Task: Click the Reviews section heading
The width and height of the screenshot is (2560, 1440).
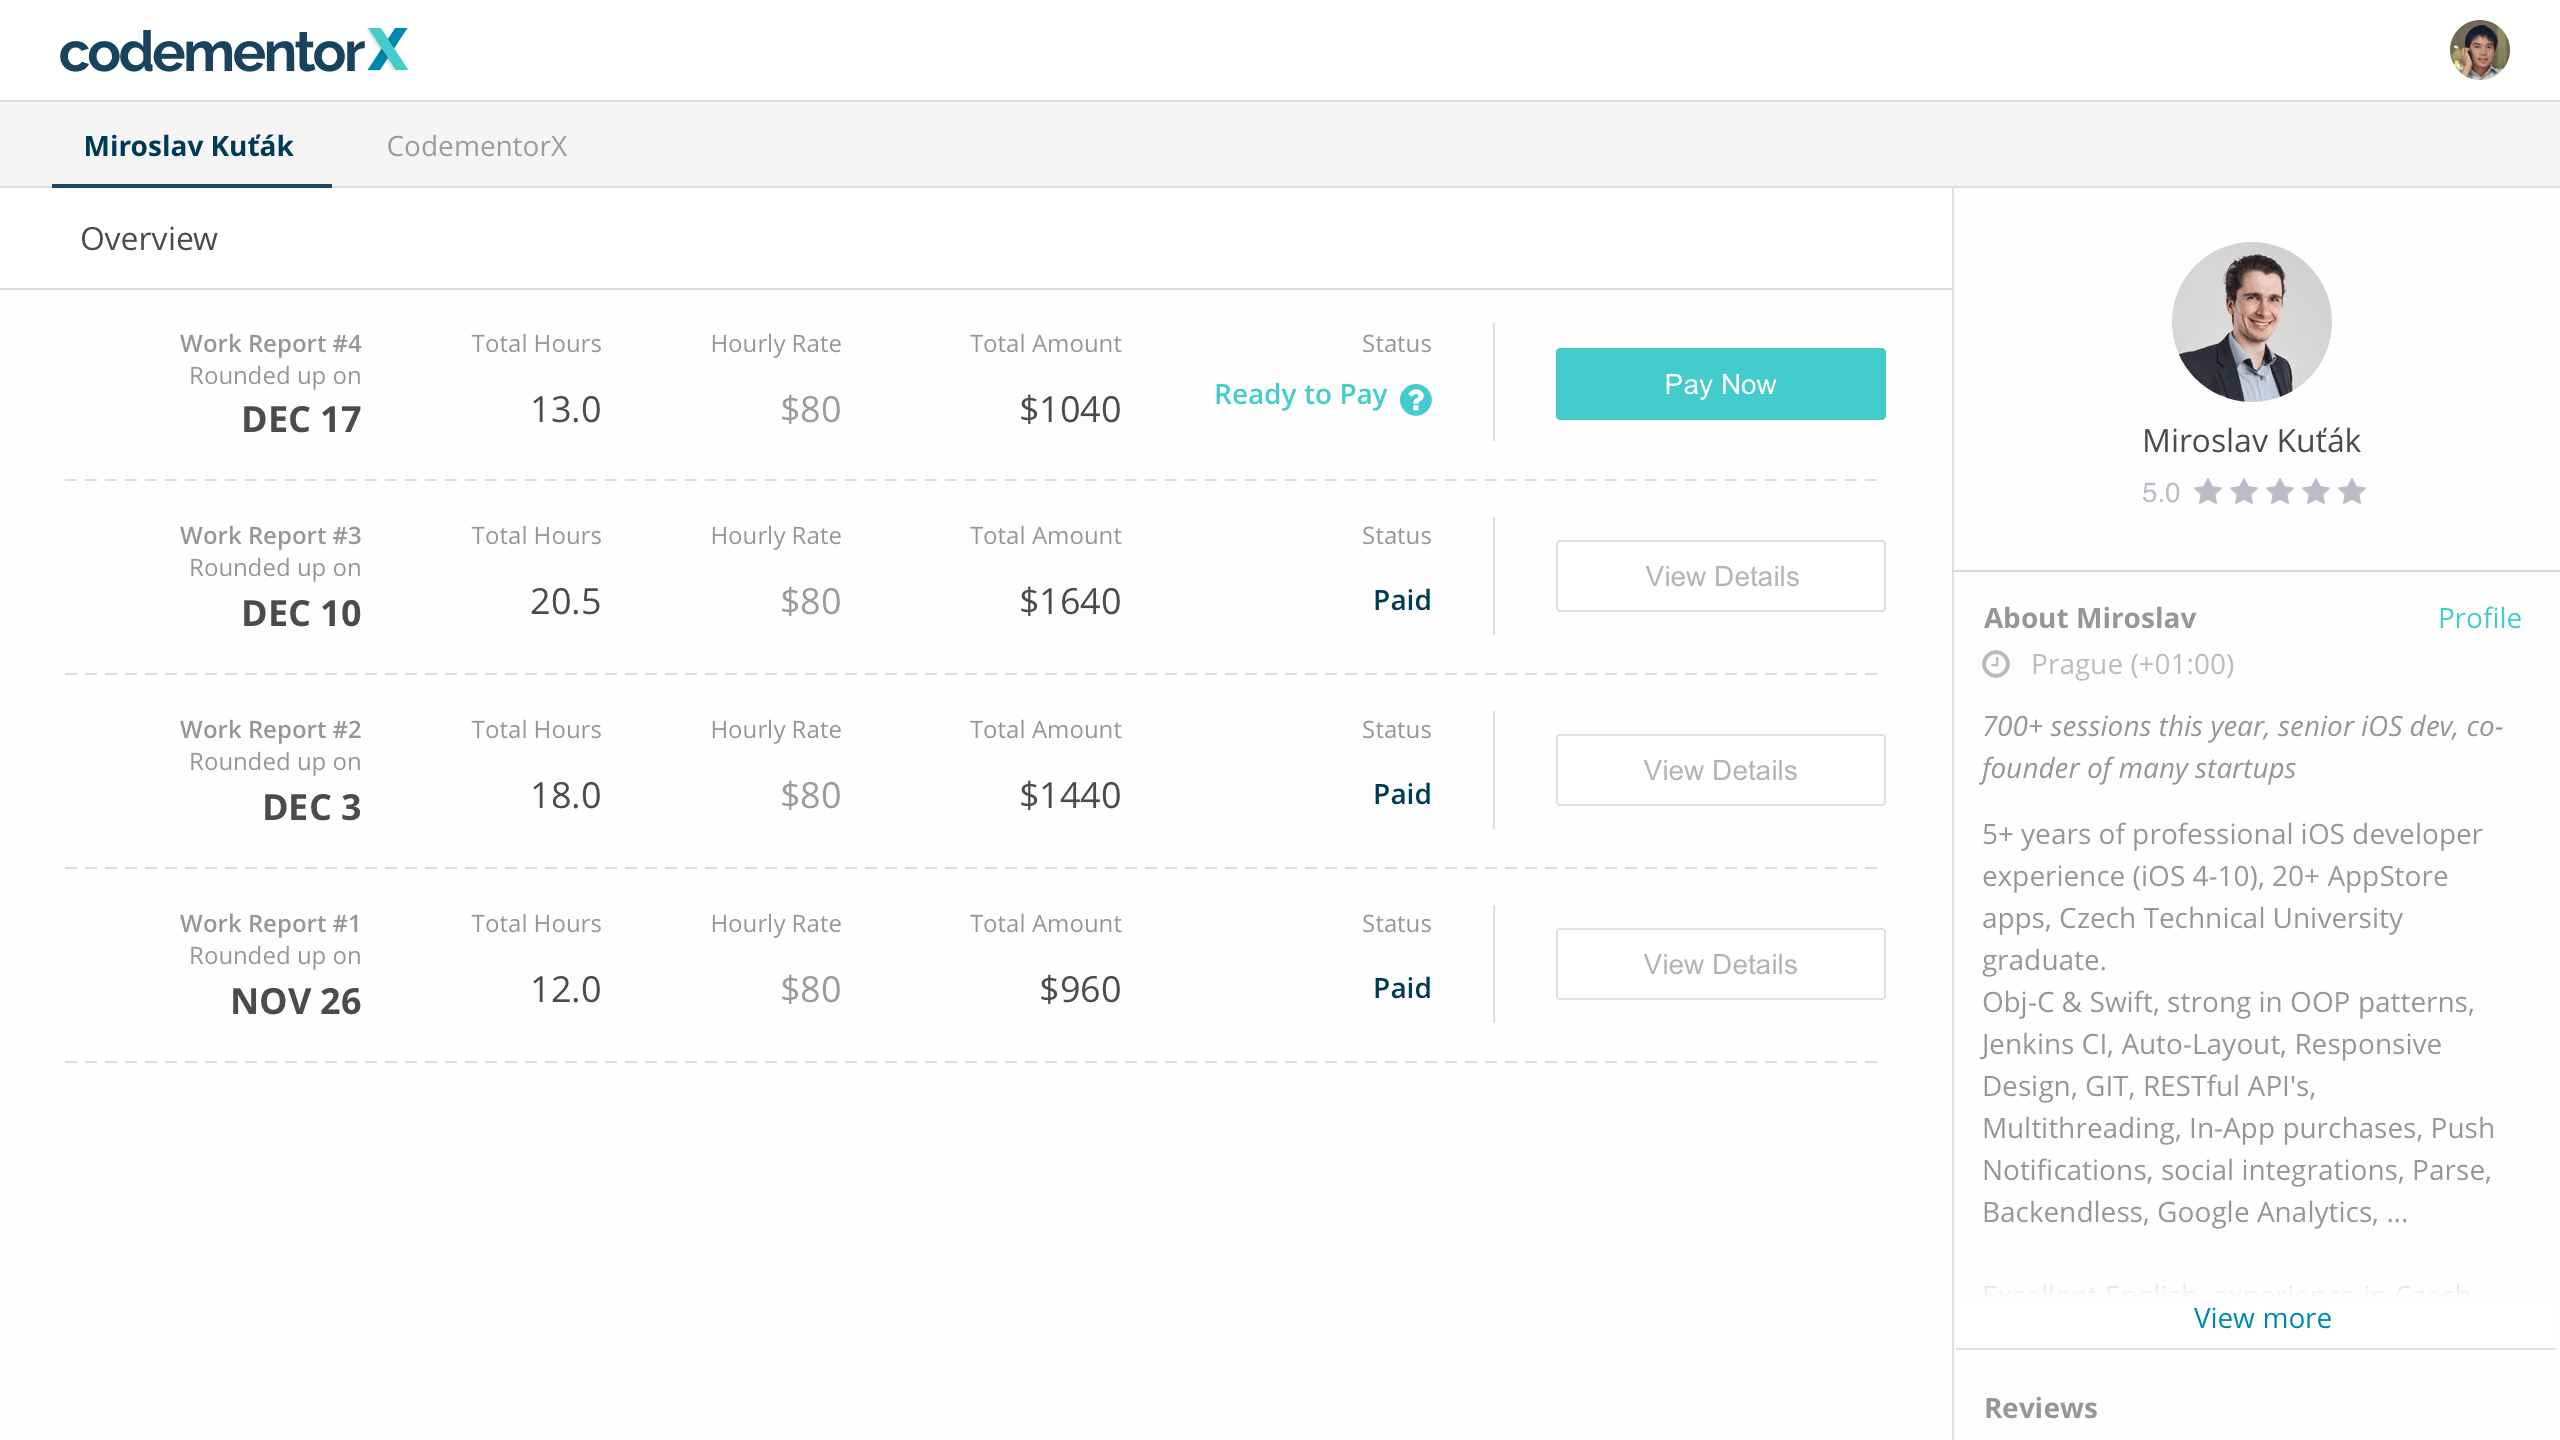Action: [2040, 1408]
